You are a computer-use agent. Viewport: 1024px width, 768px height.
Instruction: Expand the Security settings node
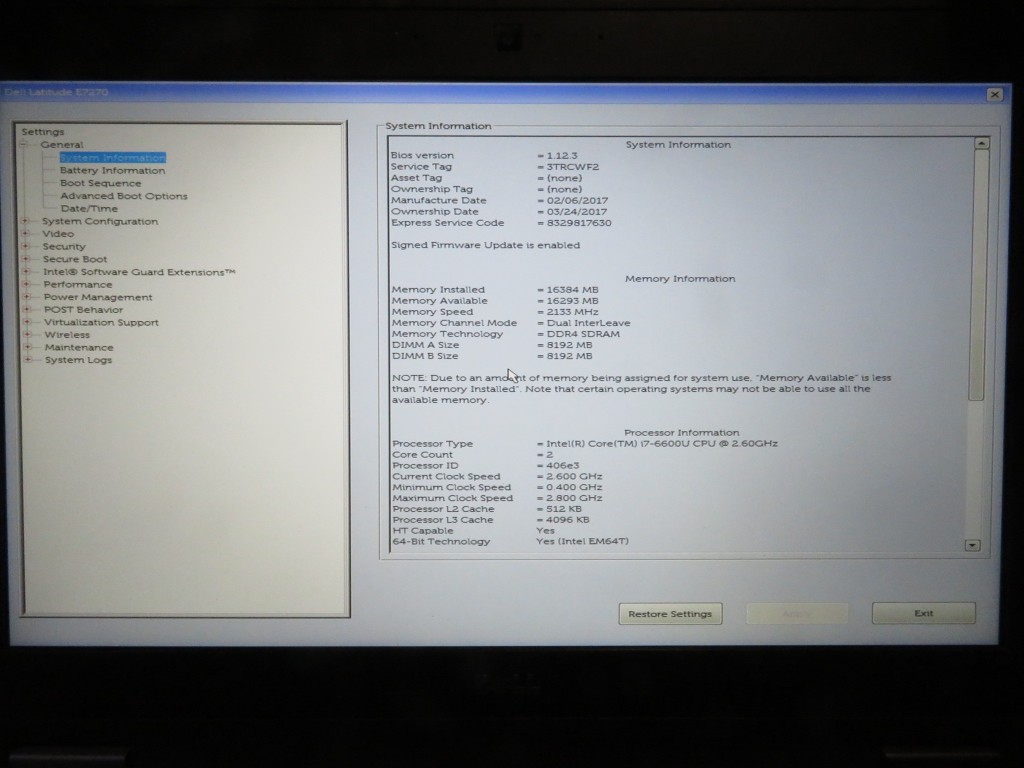tap(25, 246)
